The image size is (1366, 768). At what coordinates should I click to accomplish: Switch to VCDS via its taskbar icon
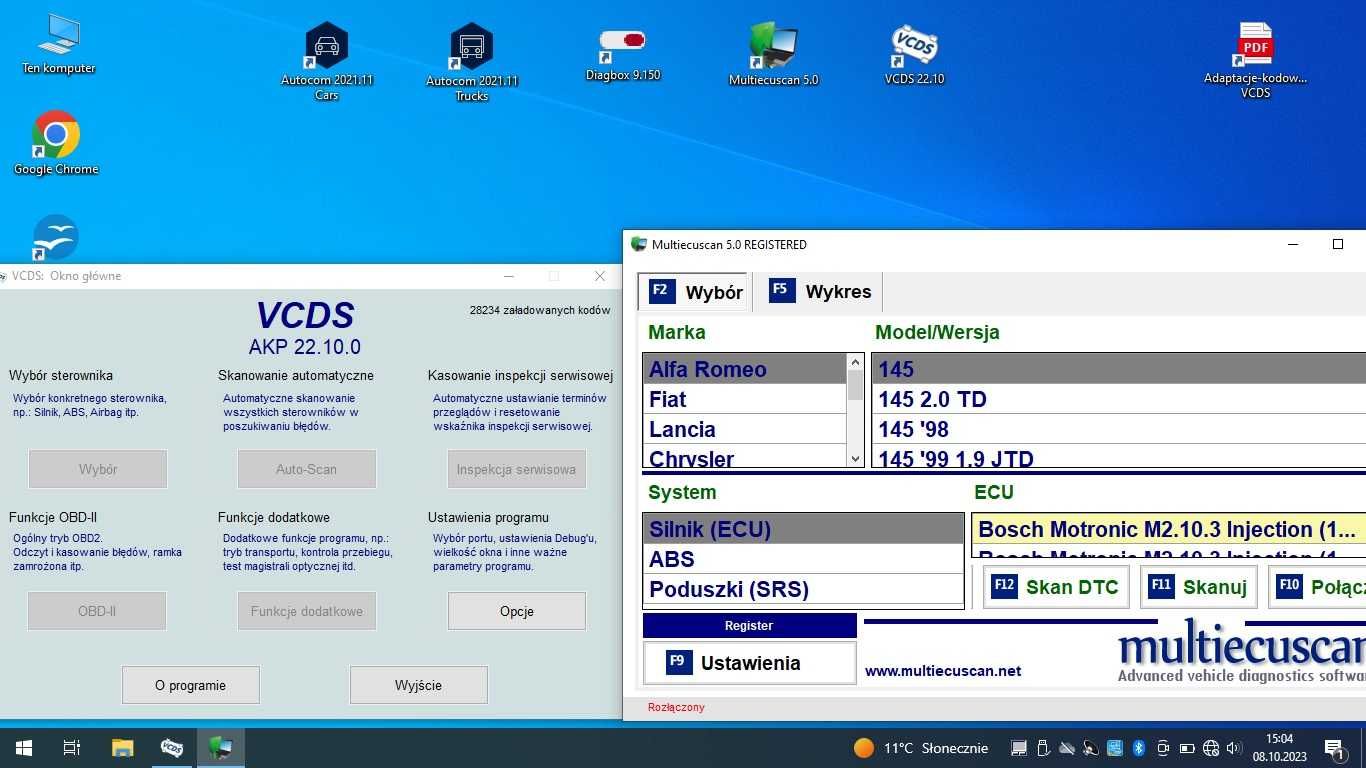(x=171, y=747)
